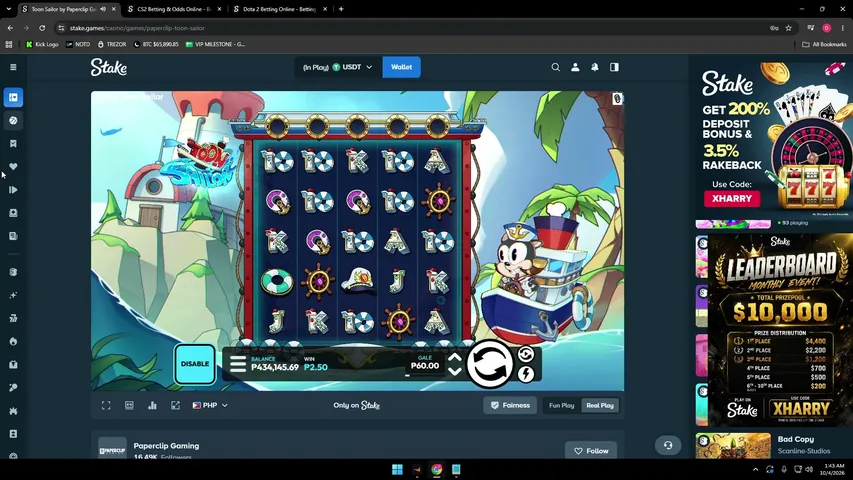Open the Wallet
The width and height of the screenshot is (853, 480).
pyautogui.click(x=401, y=67)
